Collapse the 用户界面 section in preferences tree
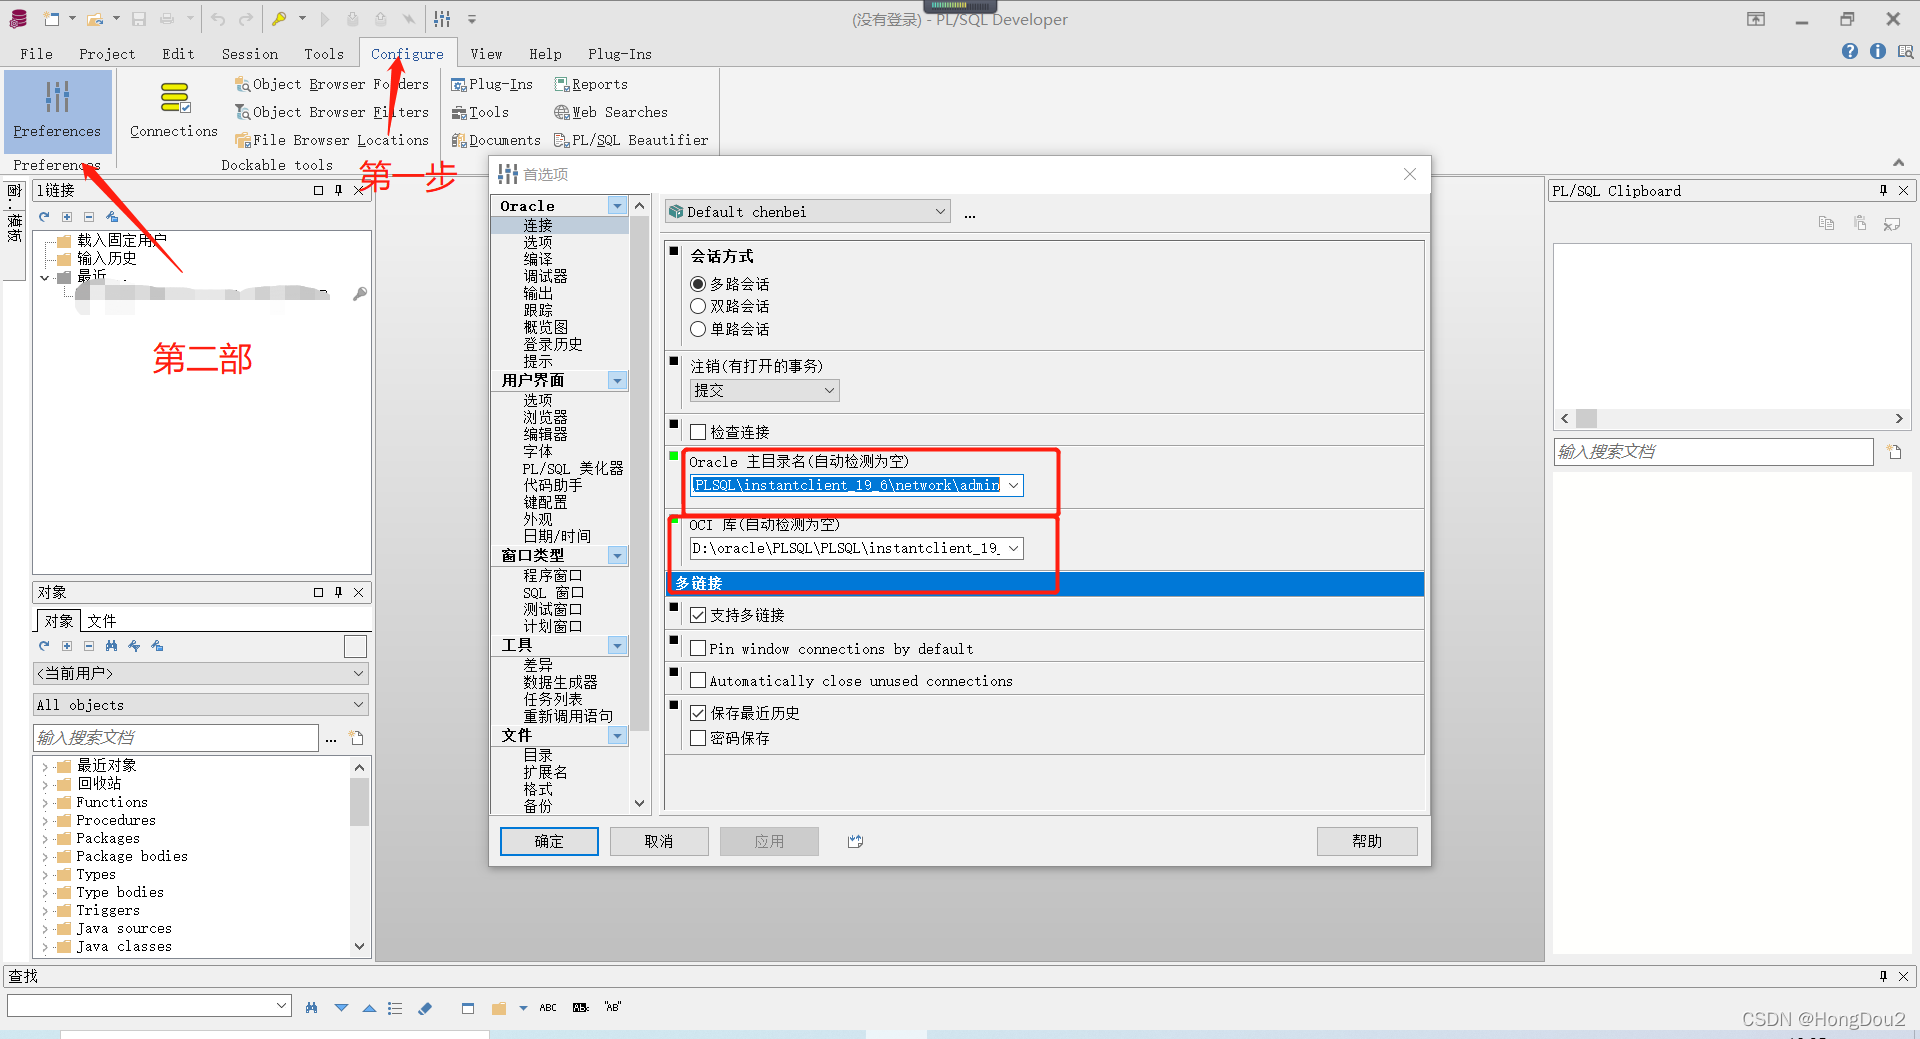 tap(617, 381)
